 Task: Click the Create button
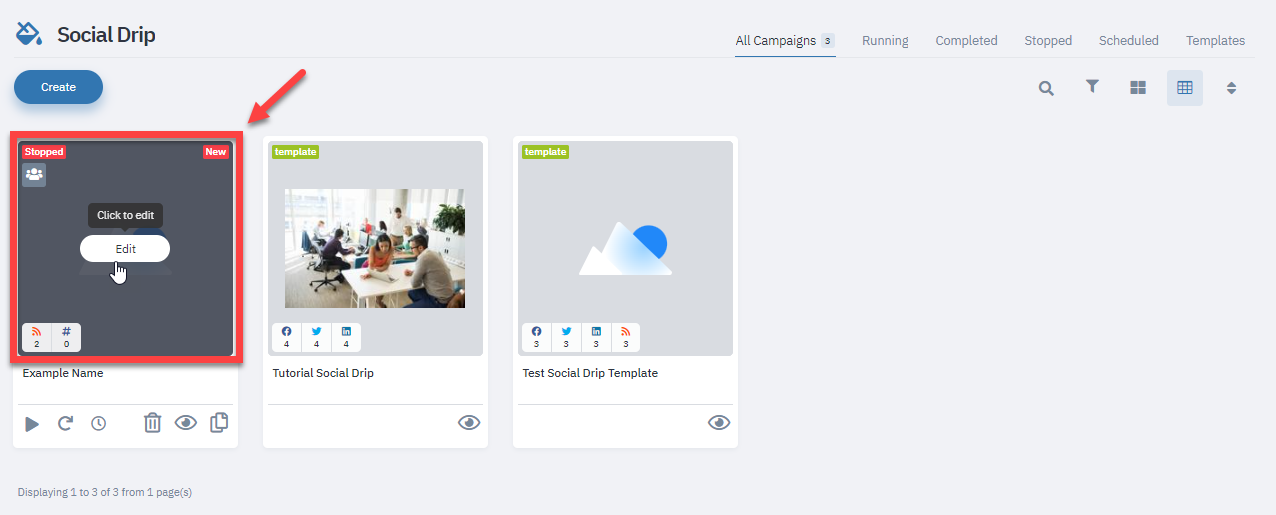pyautogui.click(x=58, y=87)
